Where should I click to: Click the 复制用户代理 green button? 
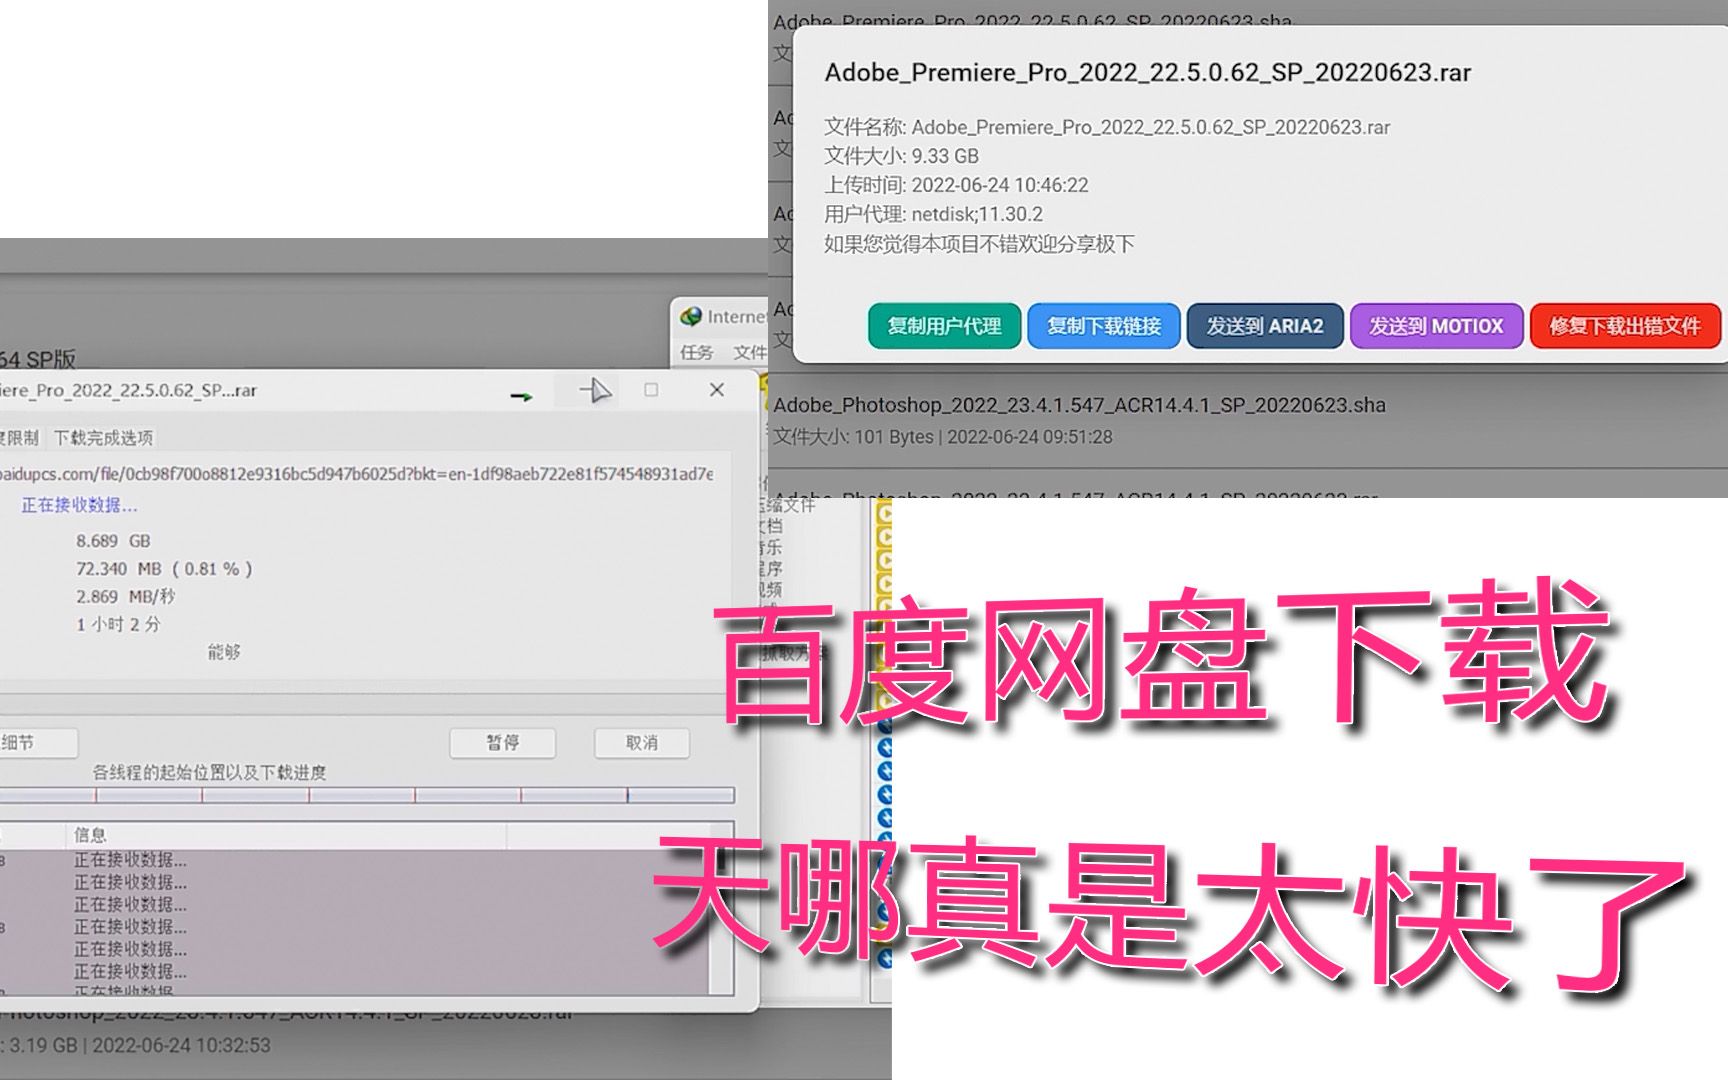click(x=944, y=326)
